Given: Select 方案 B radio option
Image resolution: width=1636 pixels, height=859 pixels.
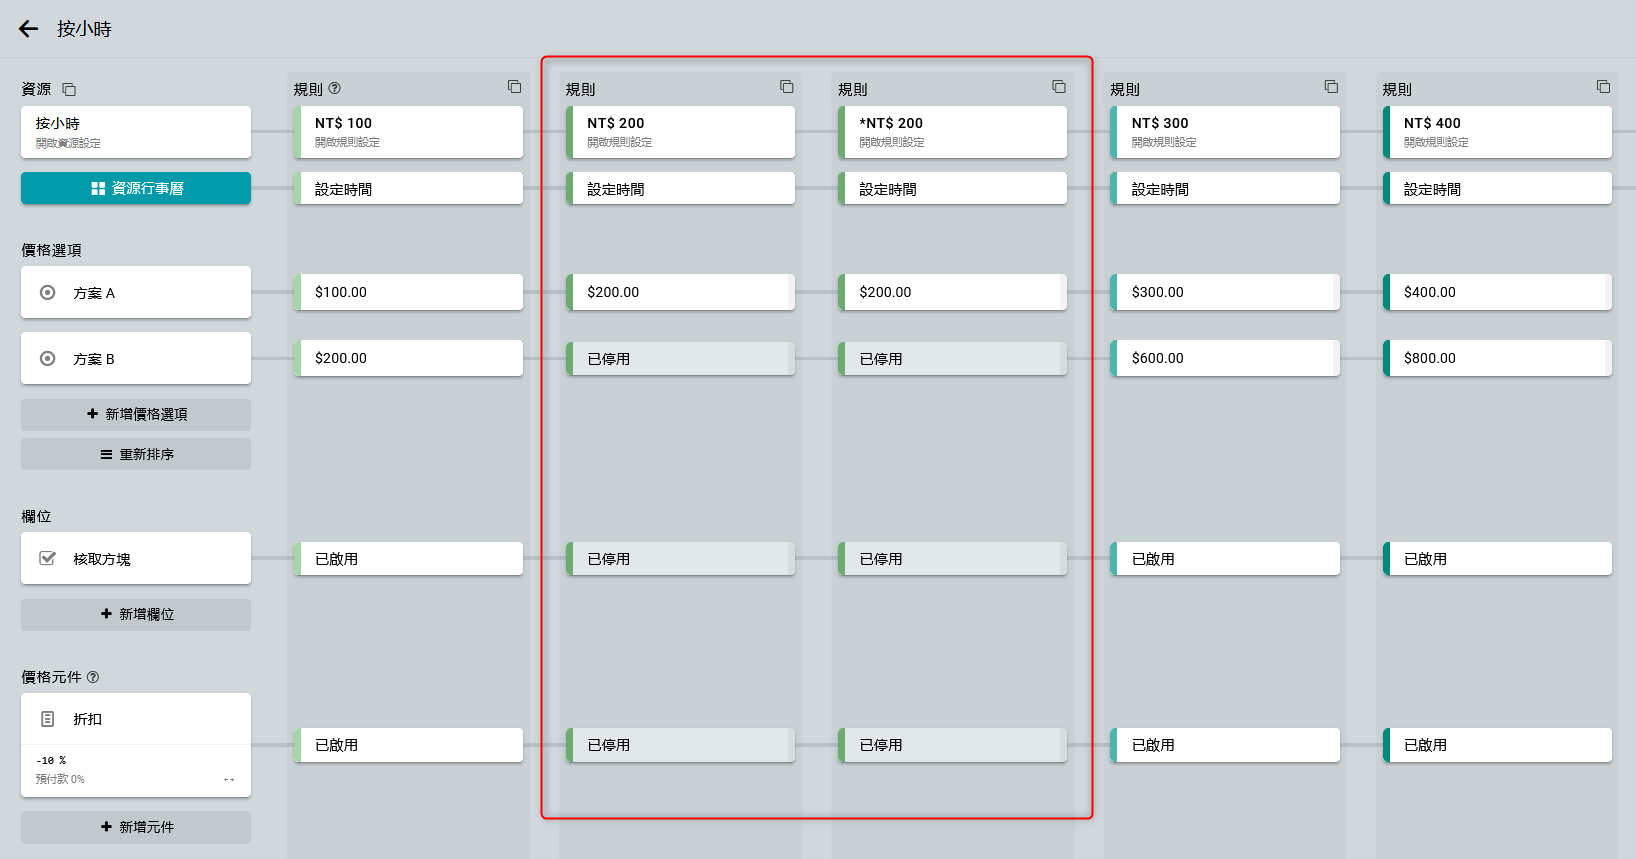Looking at the screenshot, I should point(47,359).
